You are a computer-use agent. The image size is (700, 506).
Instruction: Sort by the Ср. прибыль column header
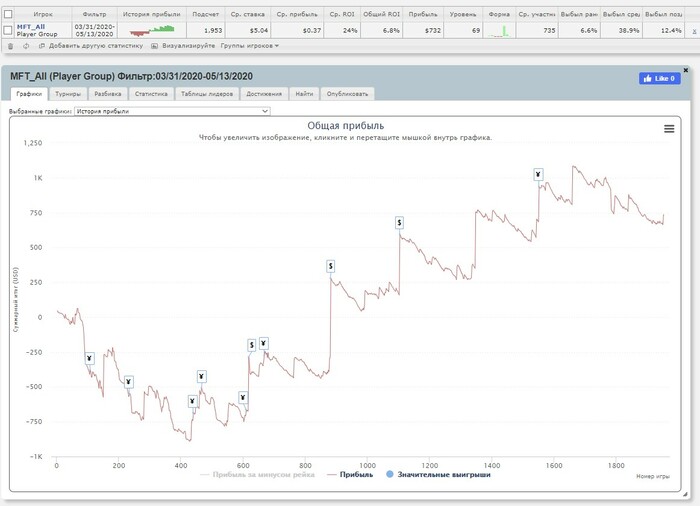tap(297, 14)
